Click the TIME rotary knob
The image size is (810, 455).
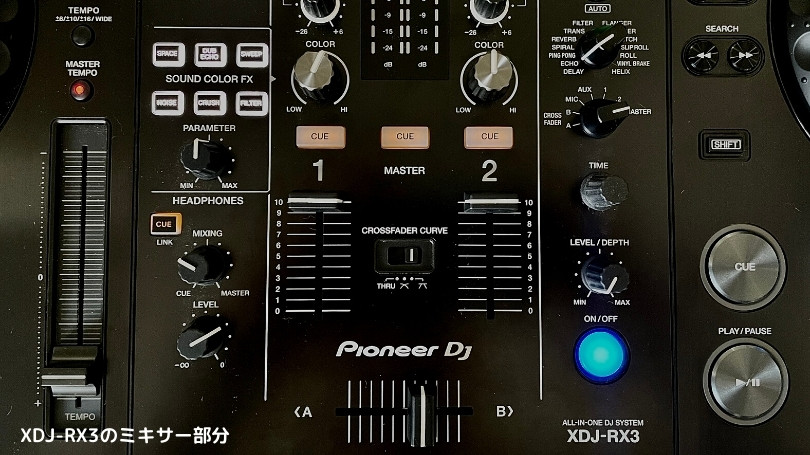pyautogui.click(x=603, y=192)
